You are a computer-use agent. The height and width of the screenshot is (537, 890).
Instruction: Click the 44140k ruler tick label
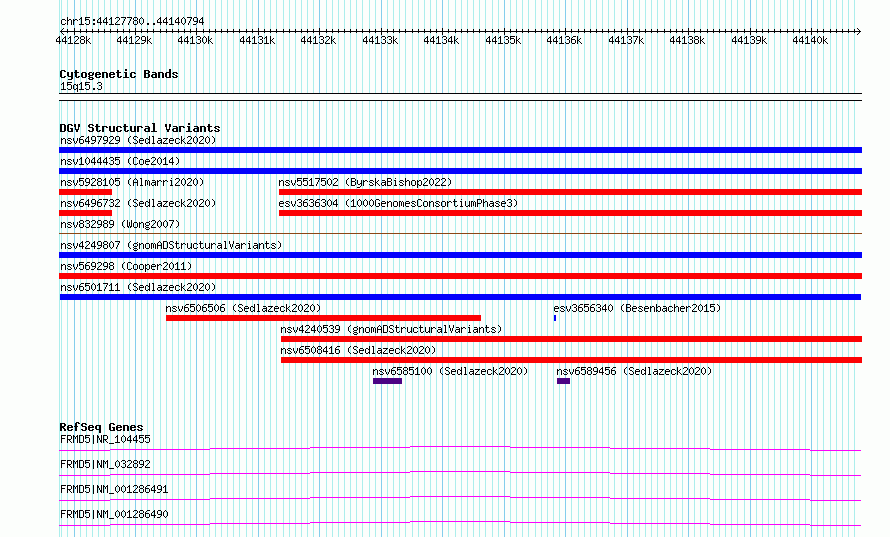(811, 40)
